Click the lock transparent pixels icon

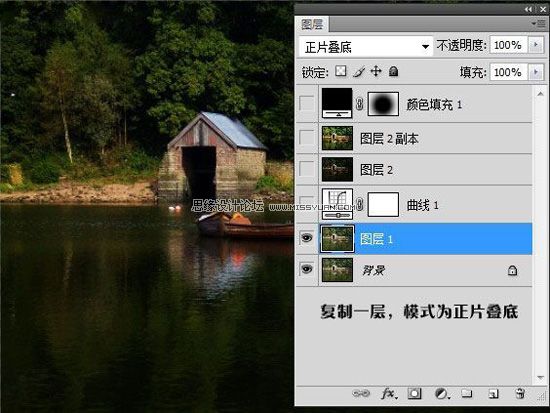tap(341, 71)
